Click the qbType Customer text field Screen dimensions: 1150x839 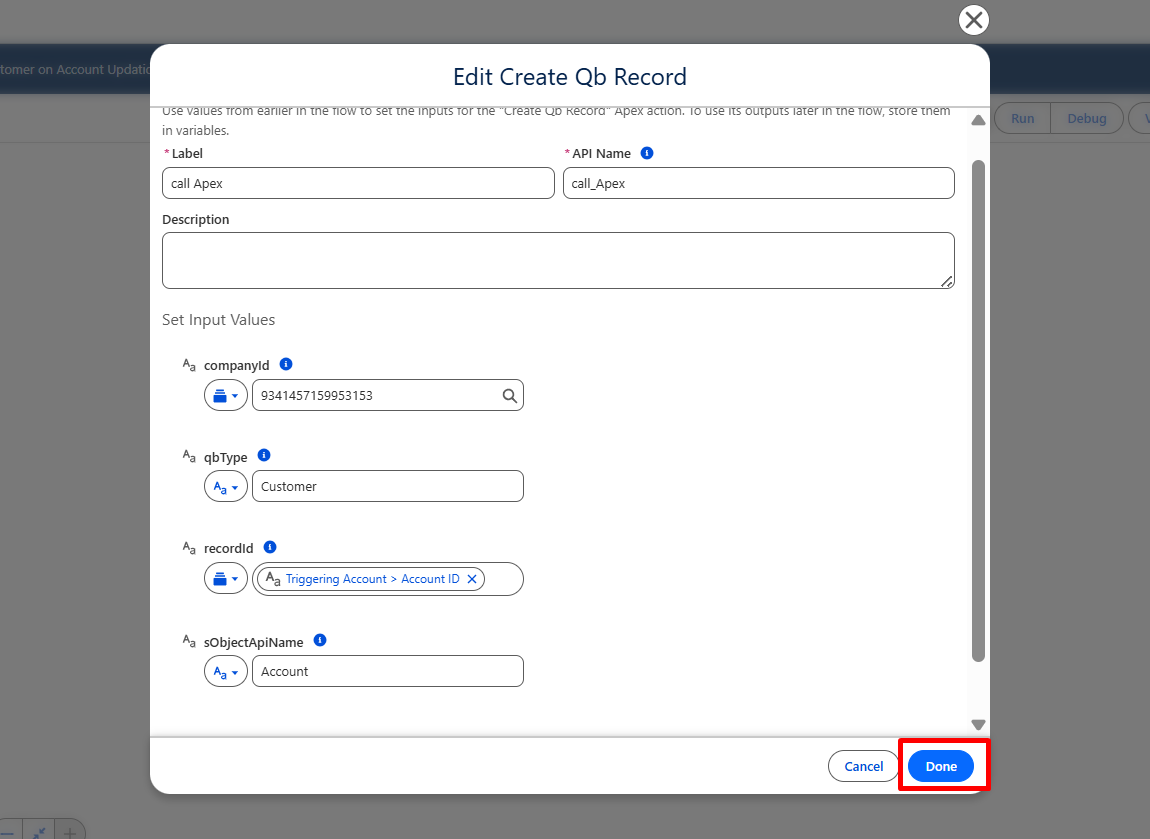tap(387, 486)
